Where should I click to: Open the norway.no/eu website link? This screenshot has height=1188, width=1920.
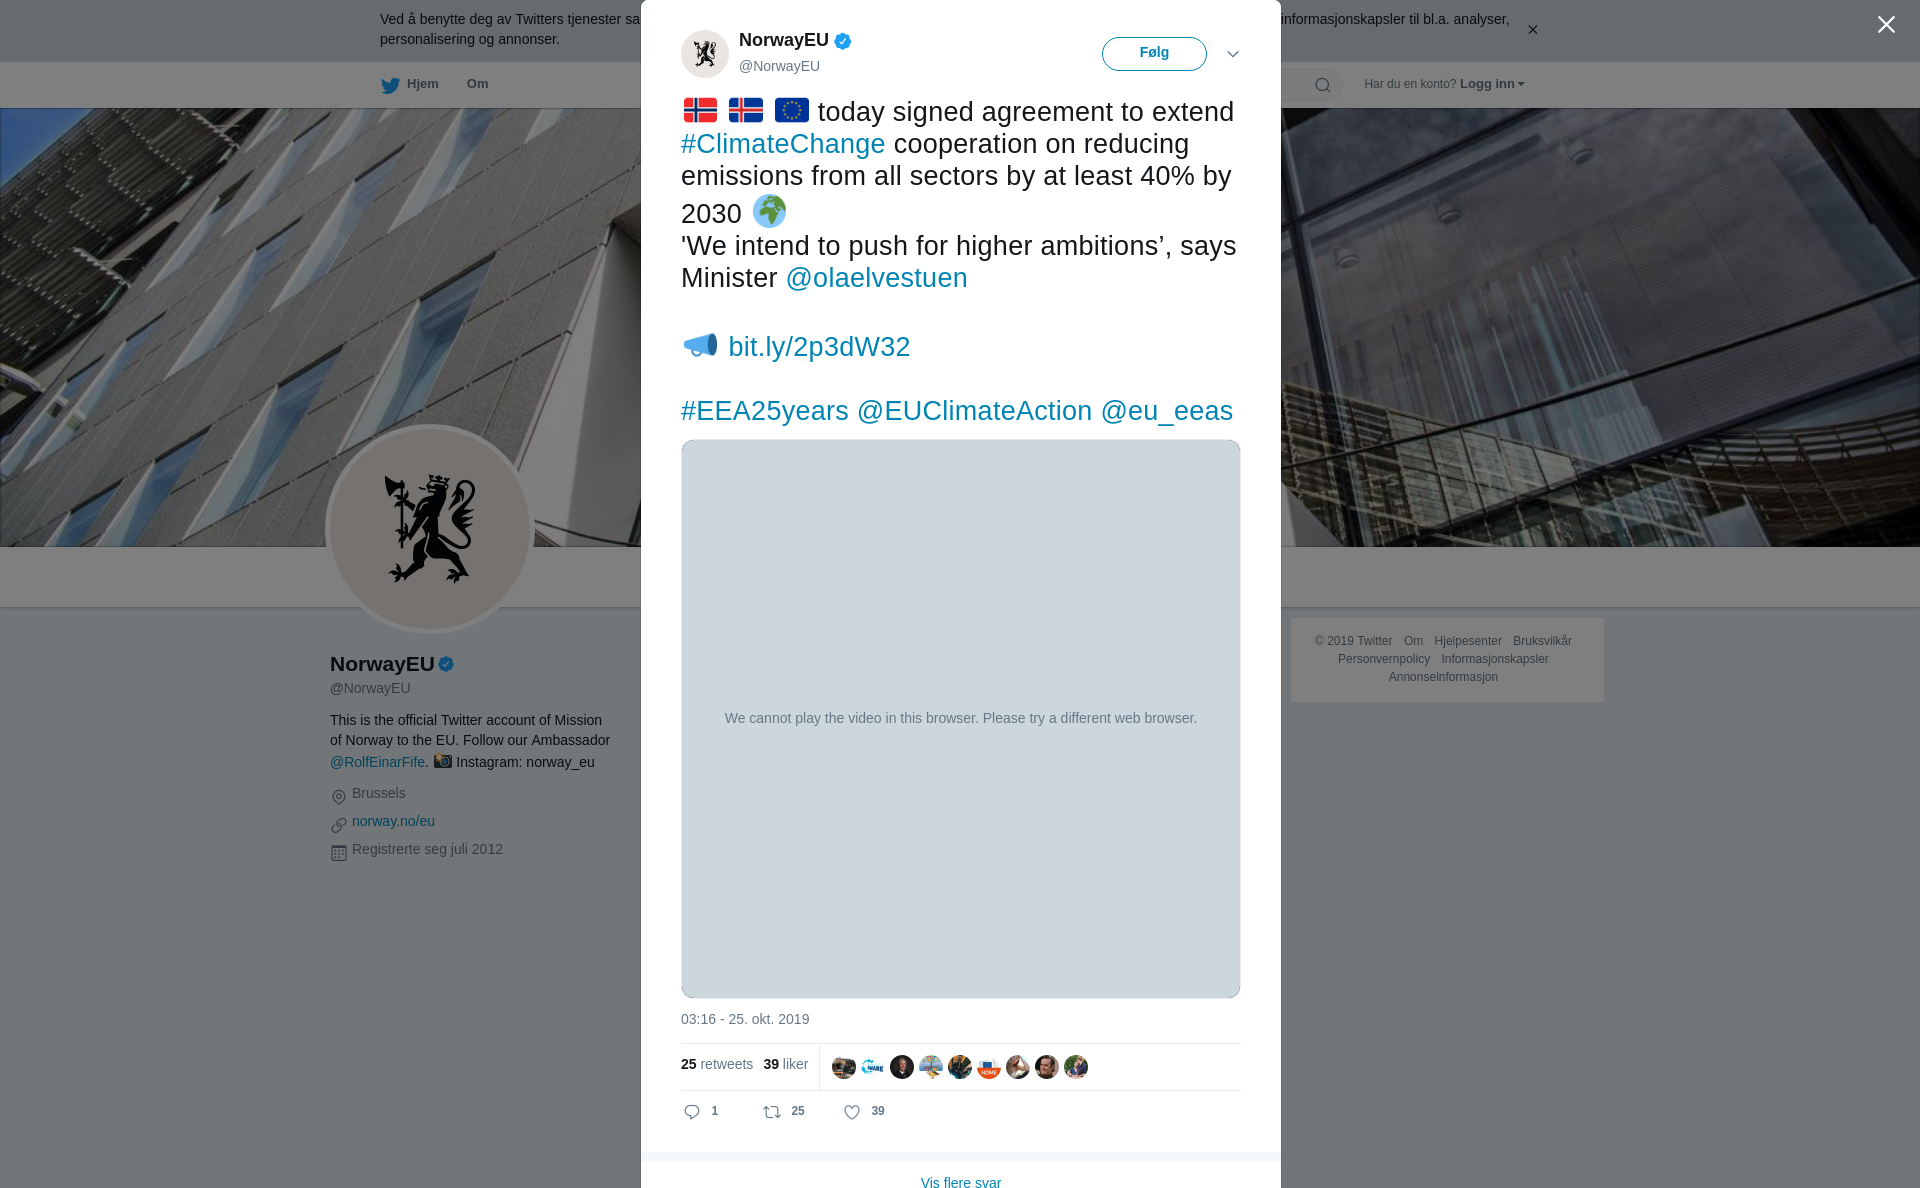point(393,821)
